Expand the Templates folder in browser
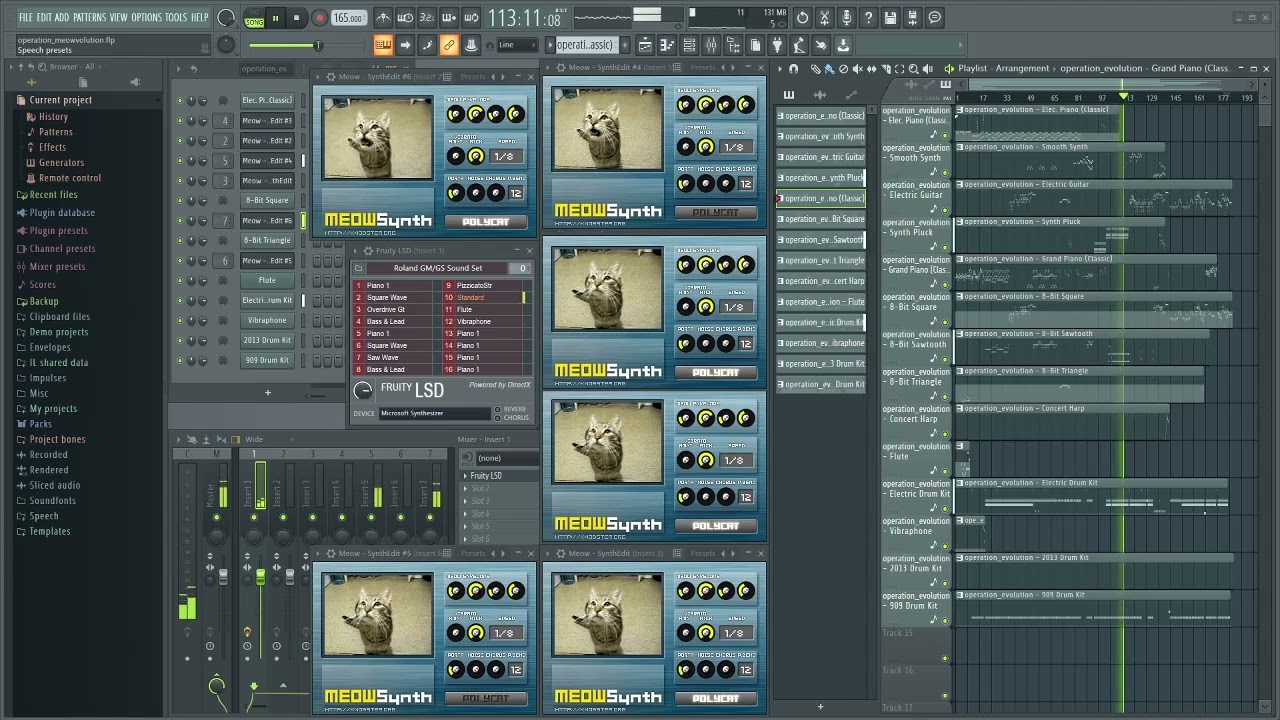1280x720 pixels. tap(49, 532)
